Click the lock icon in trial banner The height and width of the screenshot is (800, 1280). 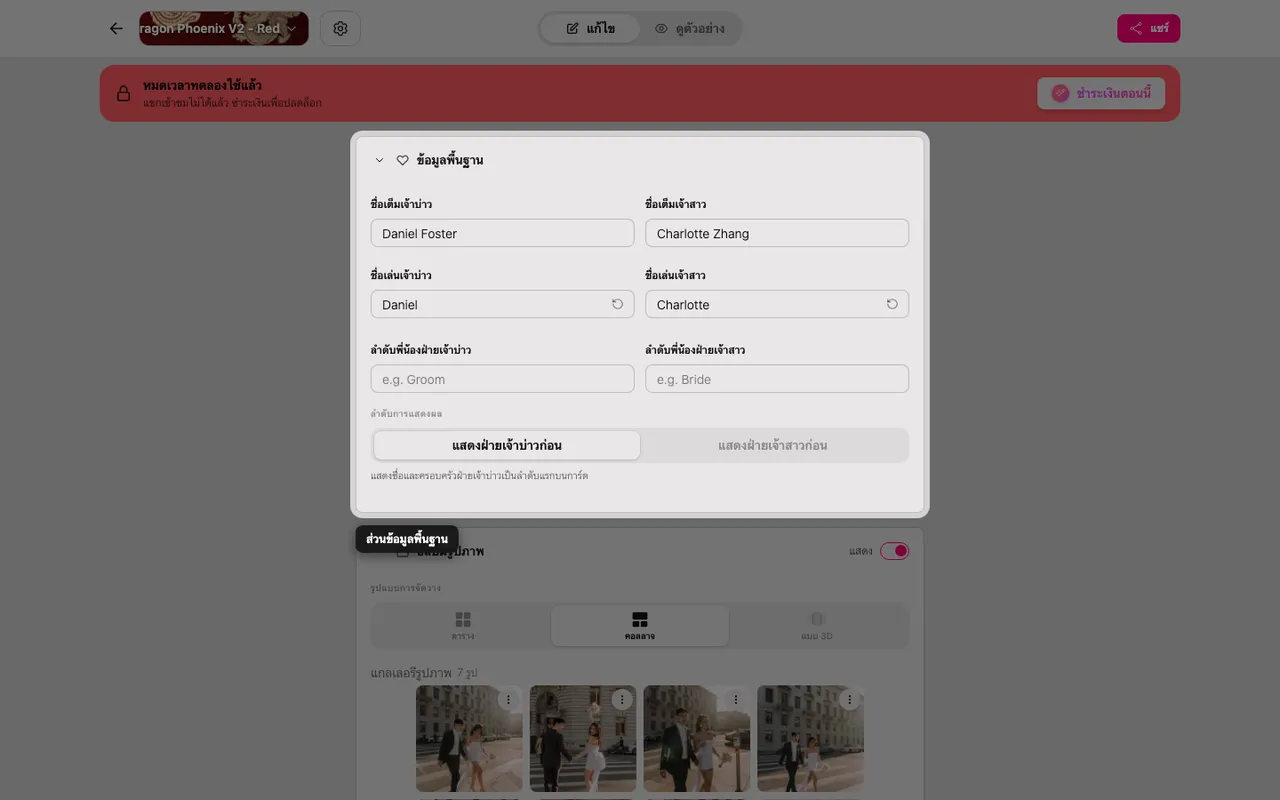123,93
